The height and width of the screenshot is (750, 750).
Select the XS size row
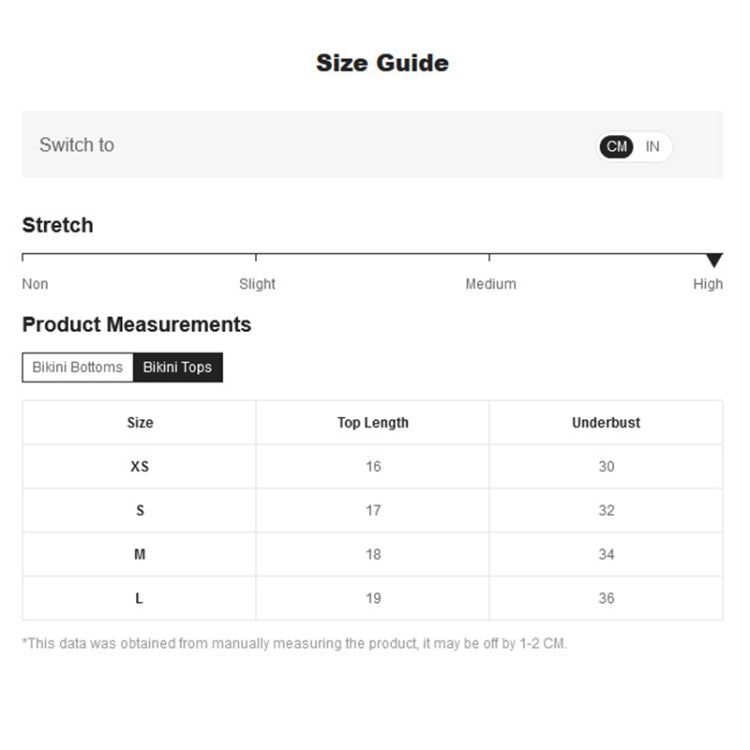(x=140, y=467)
